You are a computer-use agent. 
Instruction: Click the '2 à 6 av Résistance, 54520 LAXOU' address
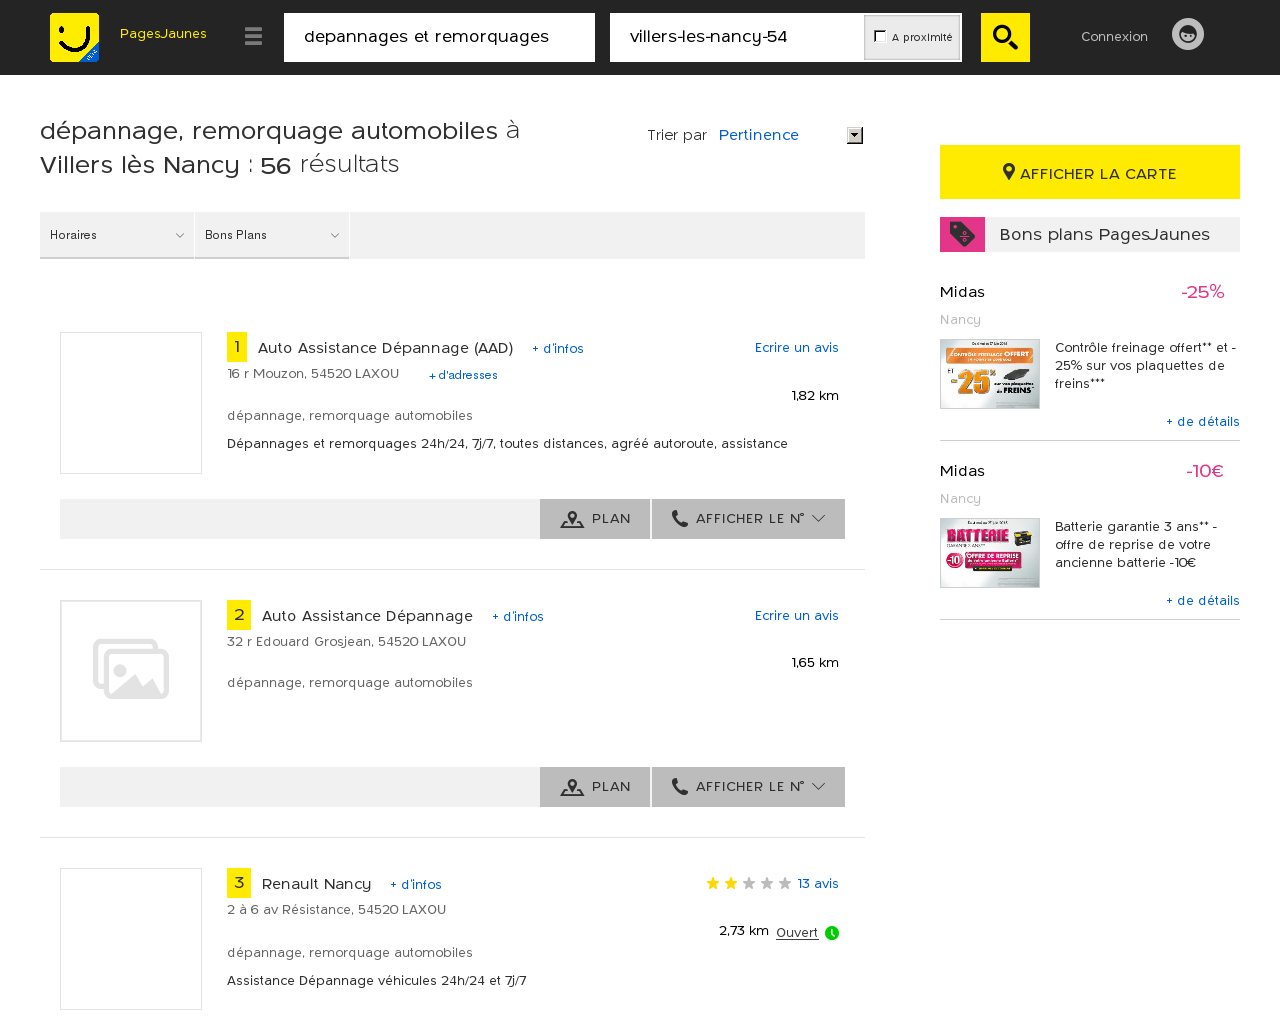point(336,910)
